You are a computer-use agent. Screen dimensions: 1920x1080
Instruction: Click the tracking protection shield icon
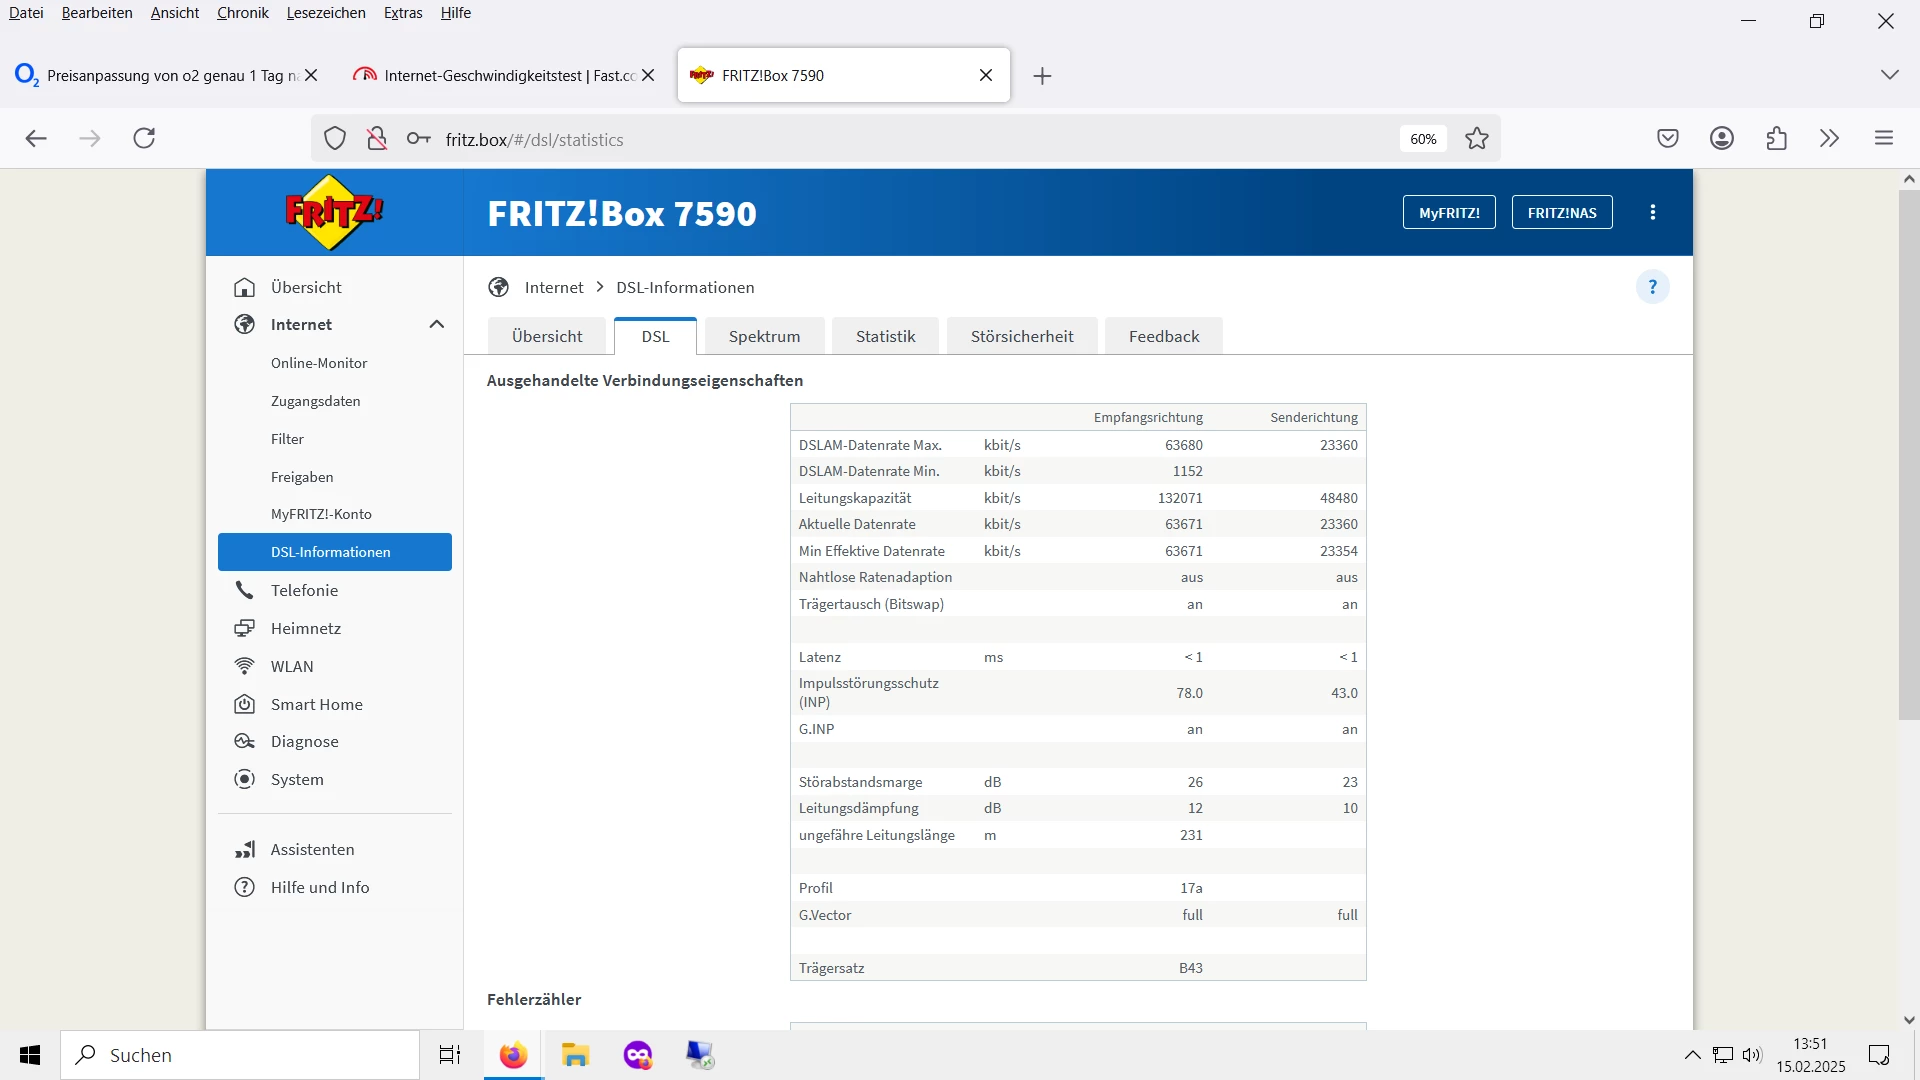click(x=335, y=139)
